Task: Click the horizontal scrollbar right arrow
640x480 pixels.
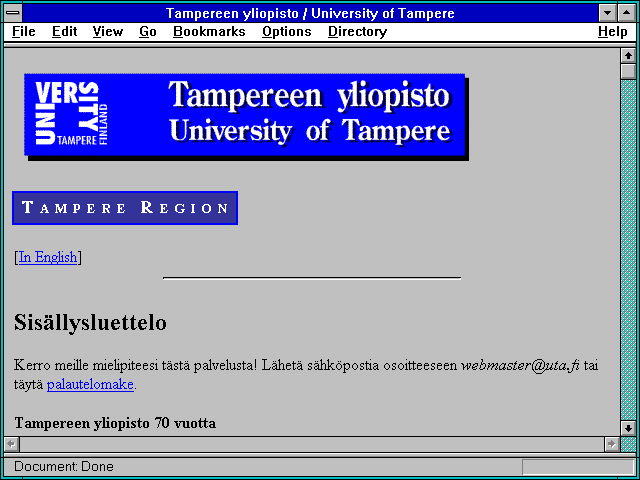Action: tap(611, 444)
